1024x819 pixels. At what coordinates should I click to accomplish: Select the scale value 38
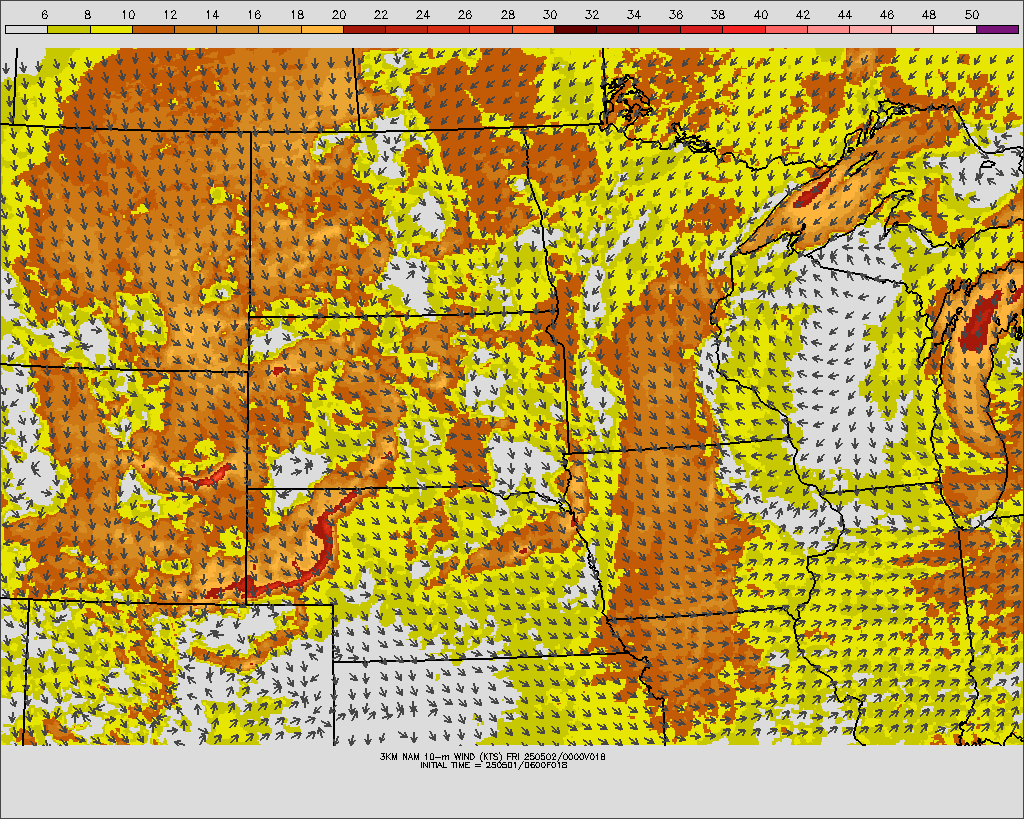718,14
